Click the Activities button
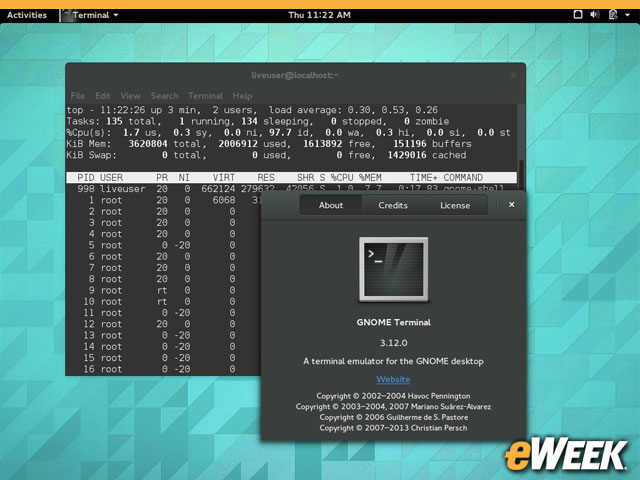This screenshot has height=480, width=640. coord(27,15)
